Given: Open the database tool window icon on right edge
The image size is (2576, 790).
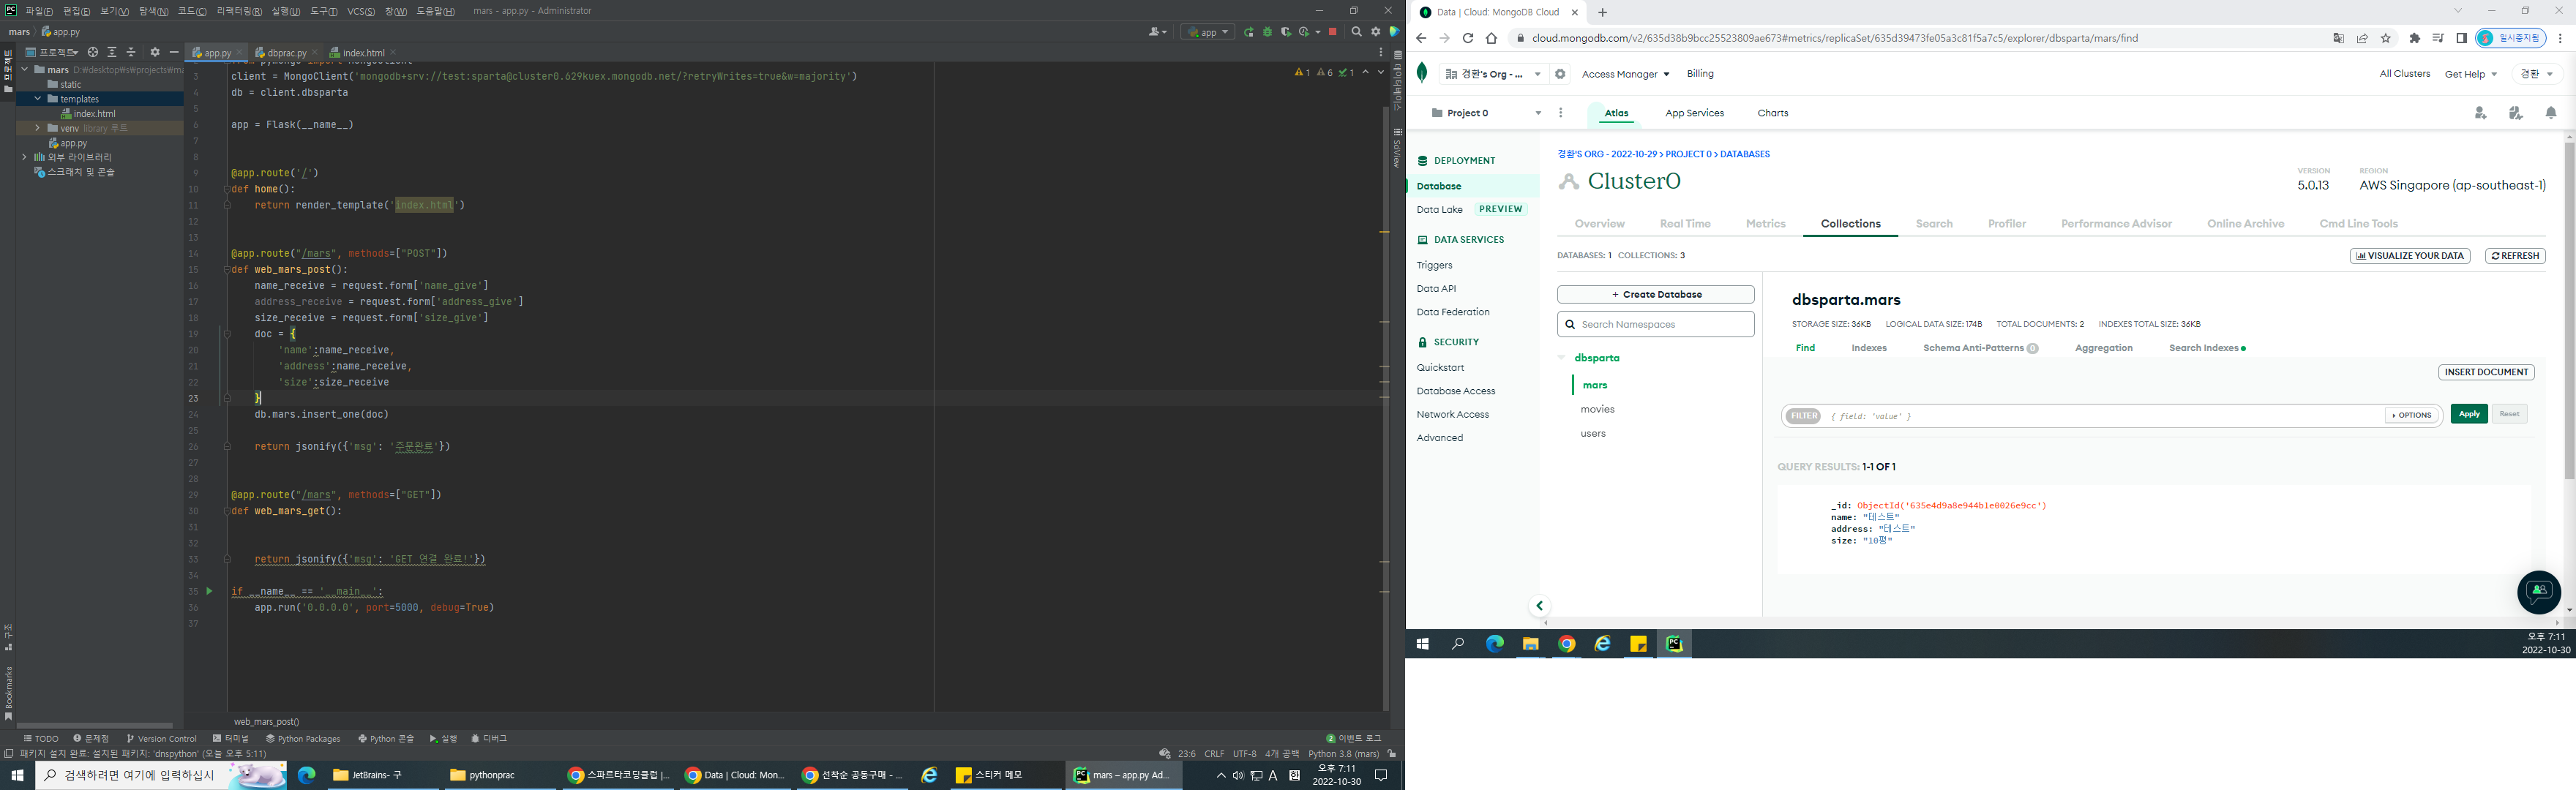Looking at the screenshot, I should (1397, 55).
